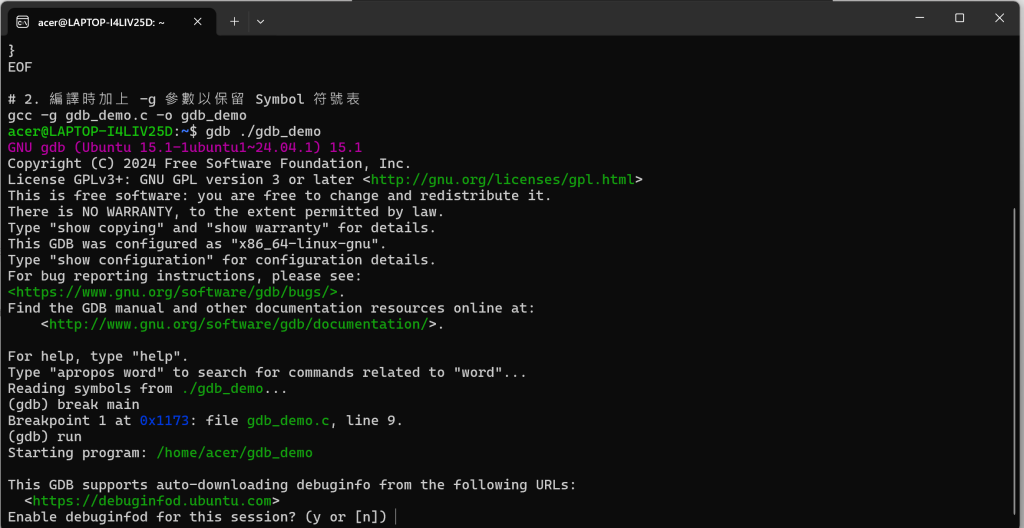The width and height of the screenshot is (1024, 528).
Task: Open the debuginfod.ubuntu.com link
Action: [x=152, y=501]
